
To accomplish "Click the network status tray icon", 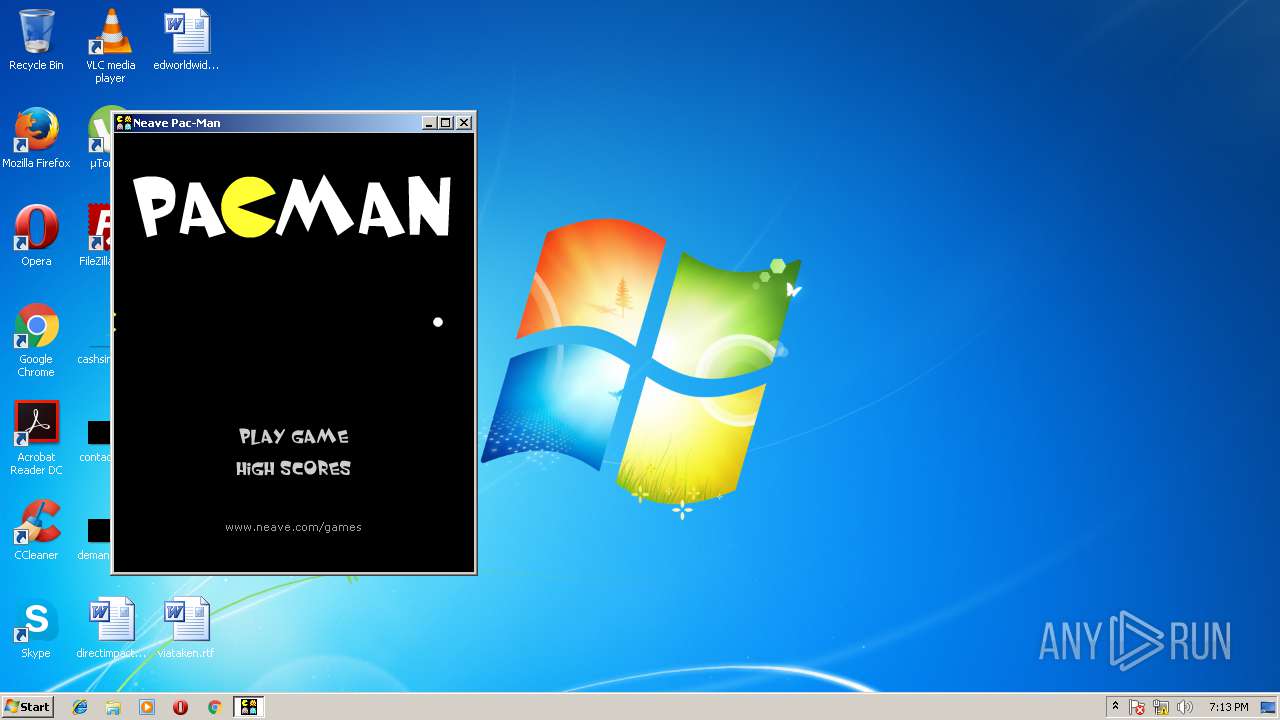I will tap(1161, 707).
